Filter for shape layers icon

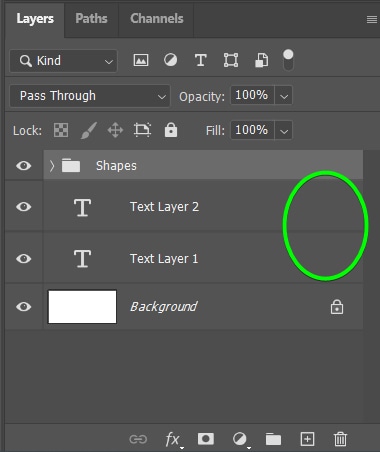point(231,60)
